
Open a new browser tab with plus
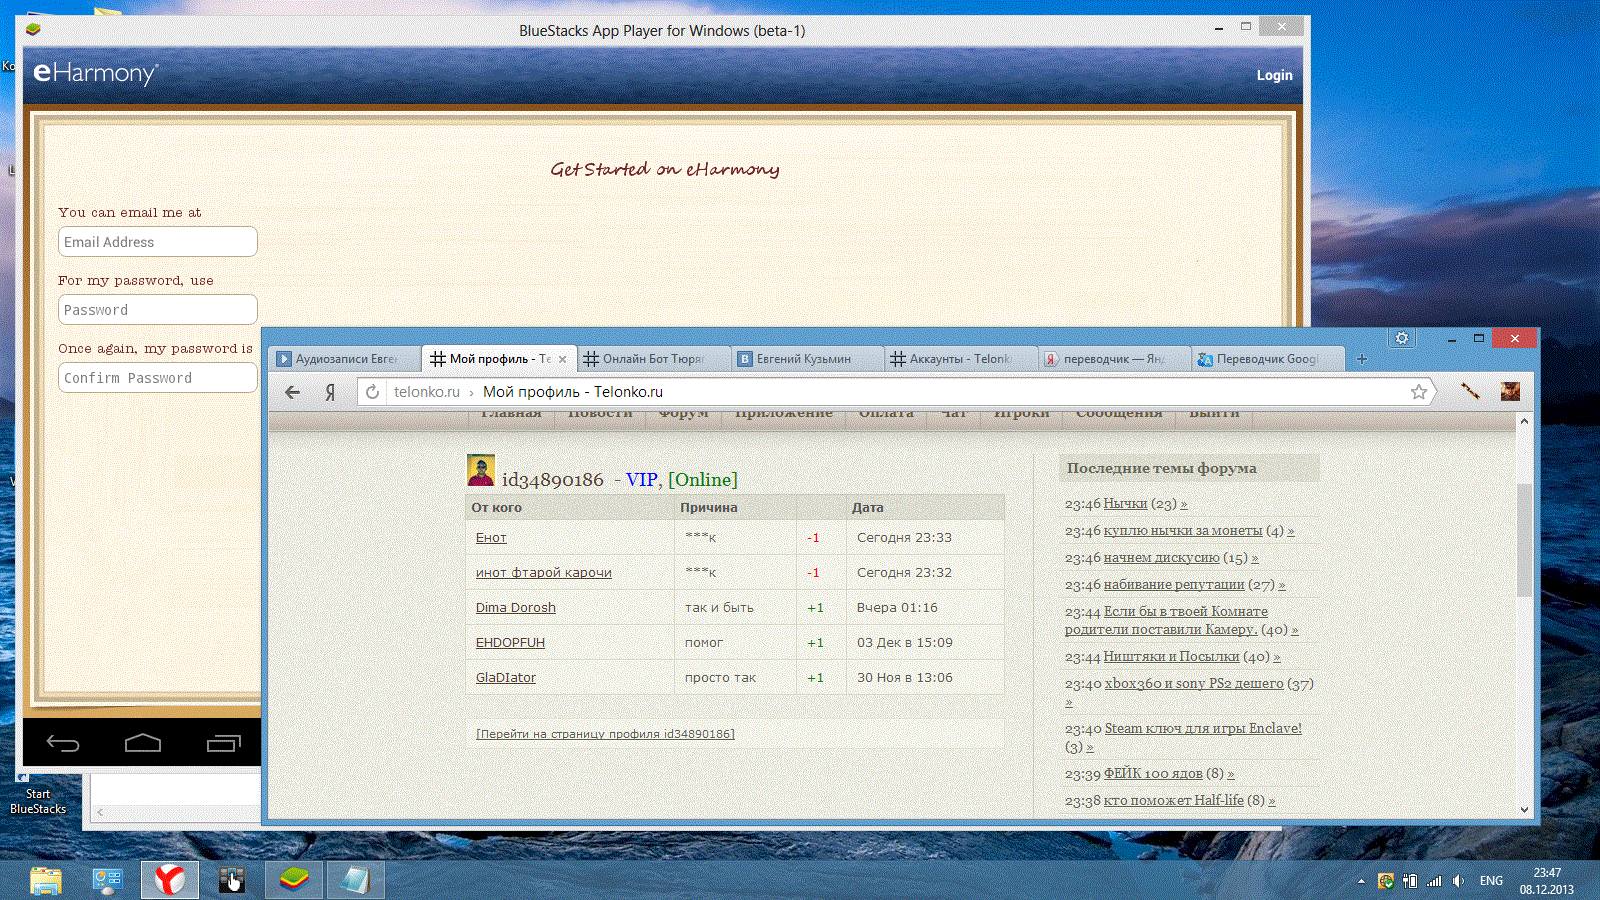coord(1361,359)
